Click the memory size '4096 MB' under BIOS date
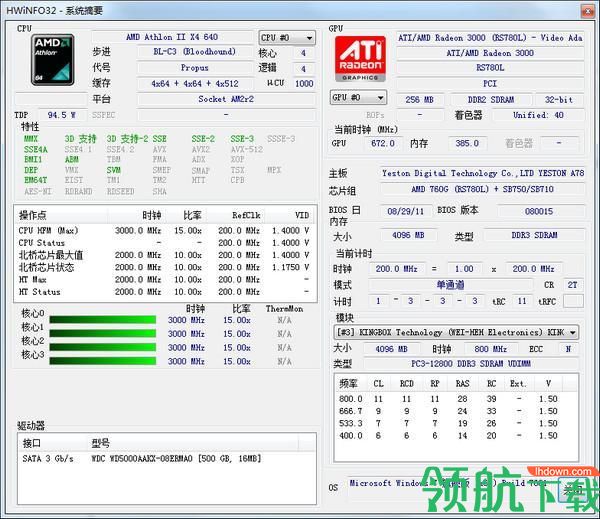The height and width of the screenshot is (519, 600). pos(408,235)
